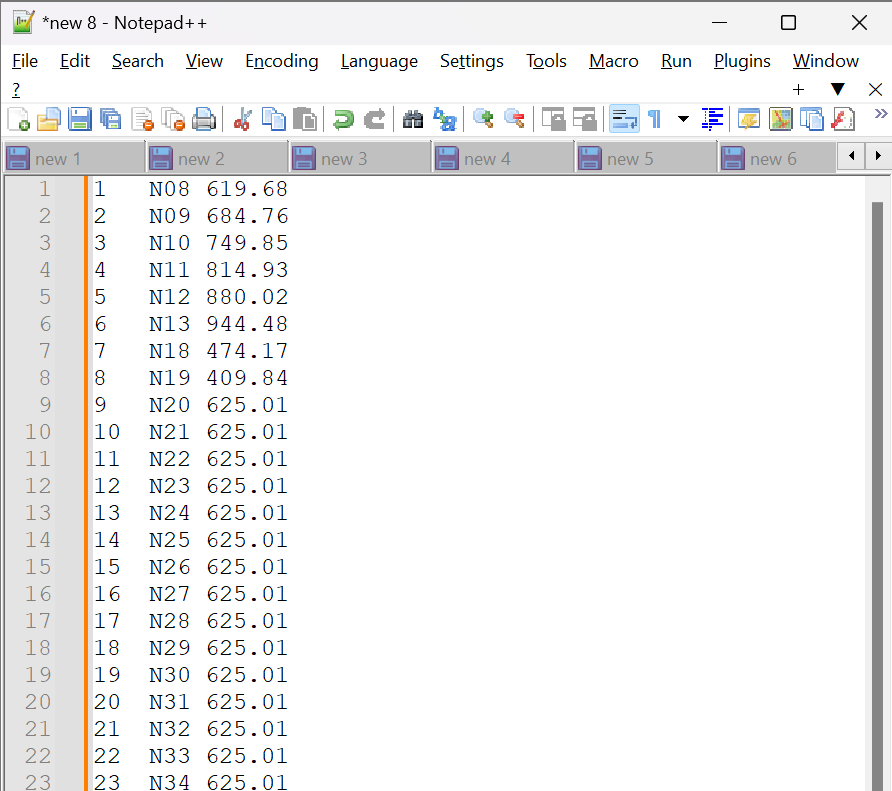This screenshot has width=892, height=791.
Task: Open the File menu
Action: pos(25,61)
